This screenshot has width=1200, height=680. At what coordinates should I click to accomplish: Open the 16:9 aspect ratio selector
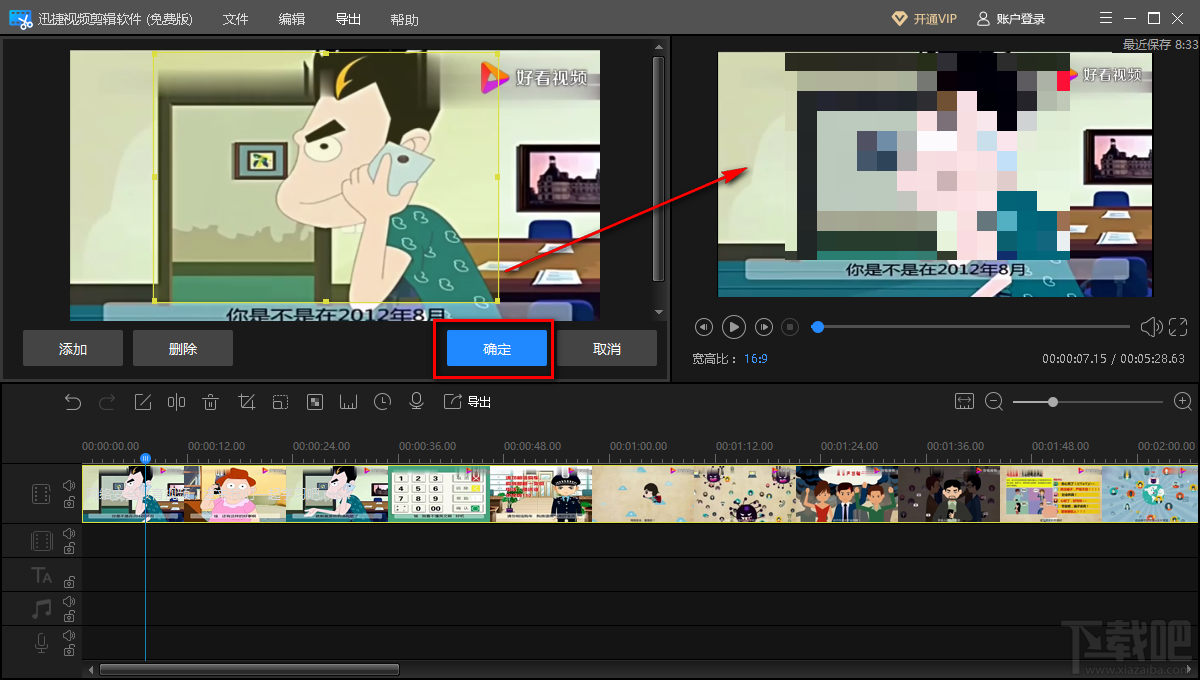(x=755, y=358)
